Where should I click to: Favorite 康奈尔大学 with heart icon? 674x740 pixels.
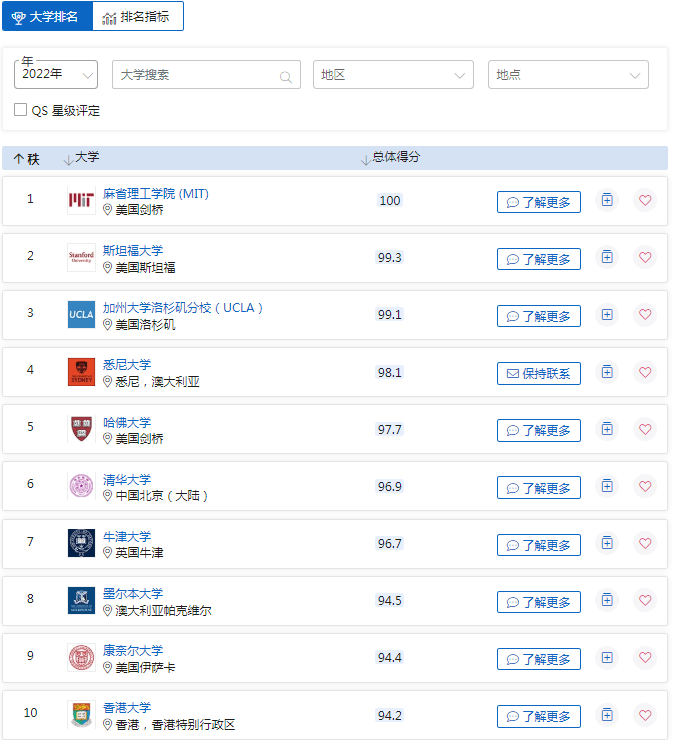point(645,657)
